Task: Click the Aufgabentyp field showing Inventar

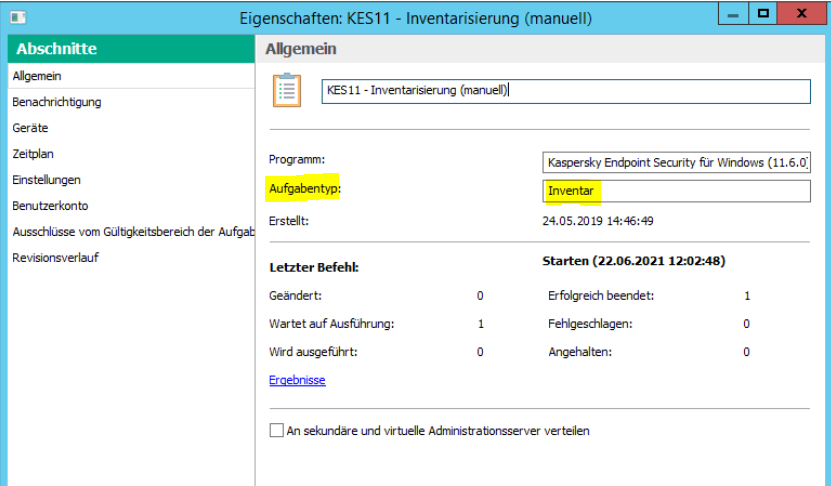Action: 676,191
